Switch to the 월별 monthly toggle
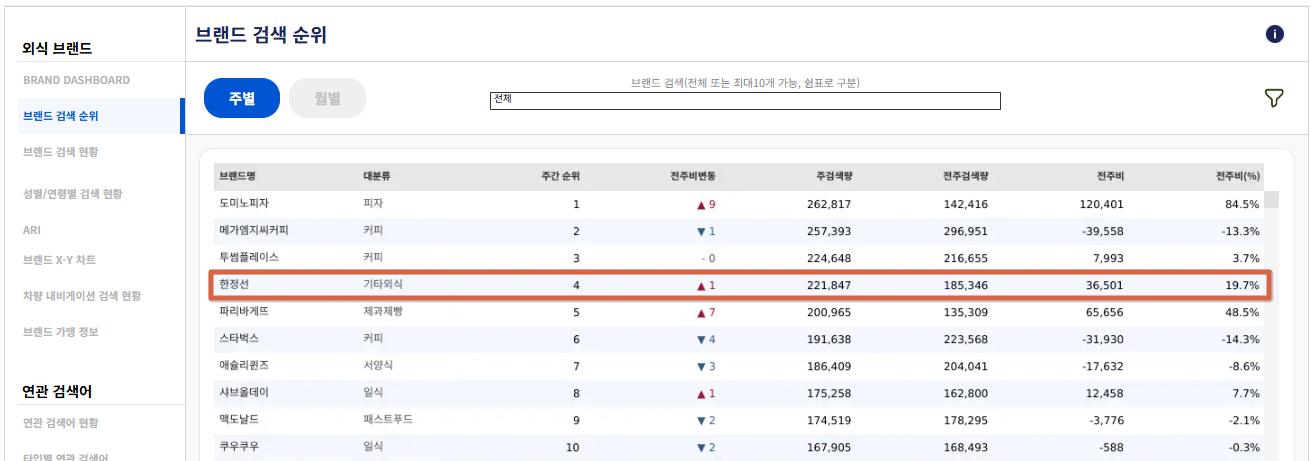Image resolution: width=1311 pixels, height=461 pixels. [327, 98]
